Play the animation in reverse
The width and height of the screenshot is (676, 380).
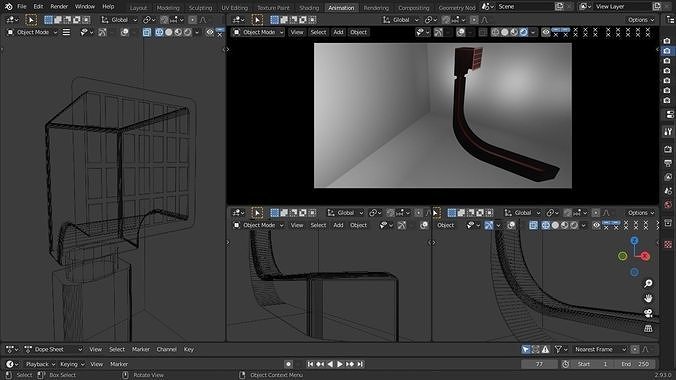[330, 364]
